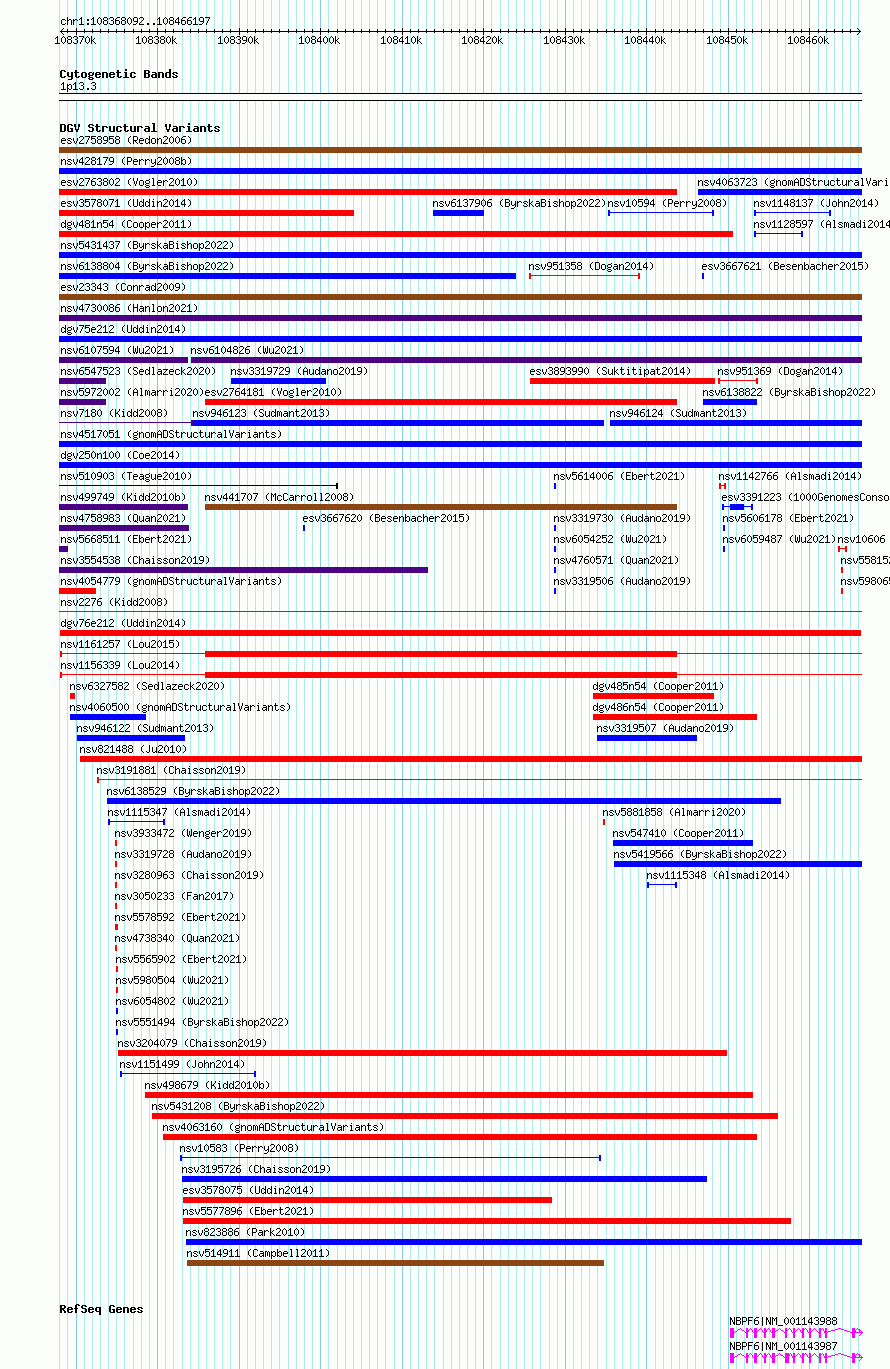This screenshot has width=890, height=1369.
Task: Click nsv3319729 (Audano2019) label
Action: (299, 371)
